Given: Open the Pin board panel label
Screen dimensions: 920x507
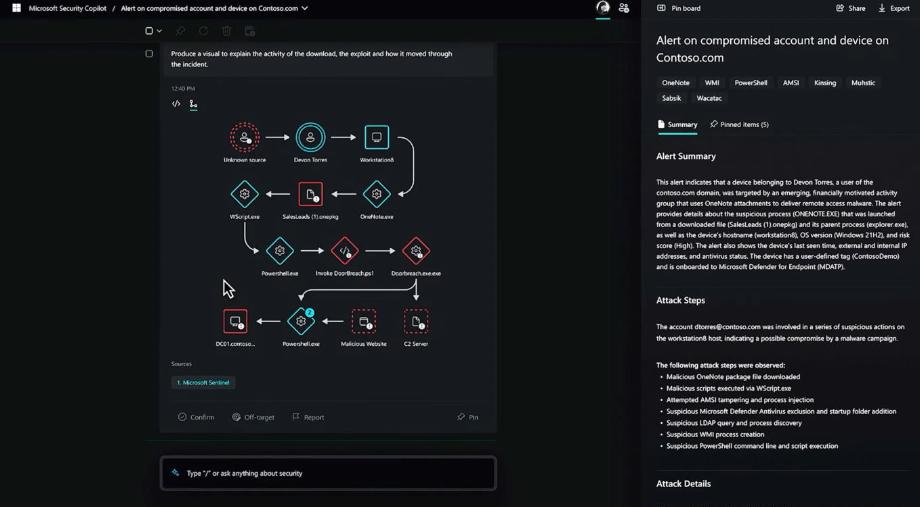Looking at the screenshot, I should click(678, 8).
